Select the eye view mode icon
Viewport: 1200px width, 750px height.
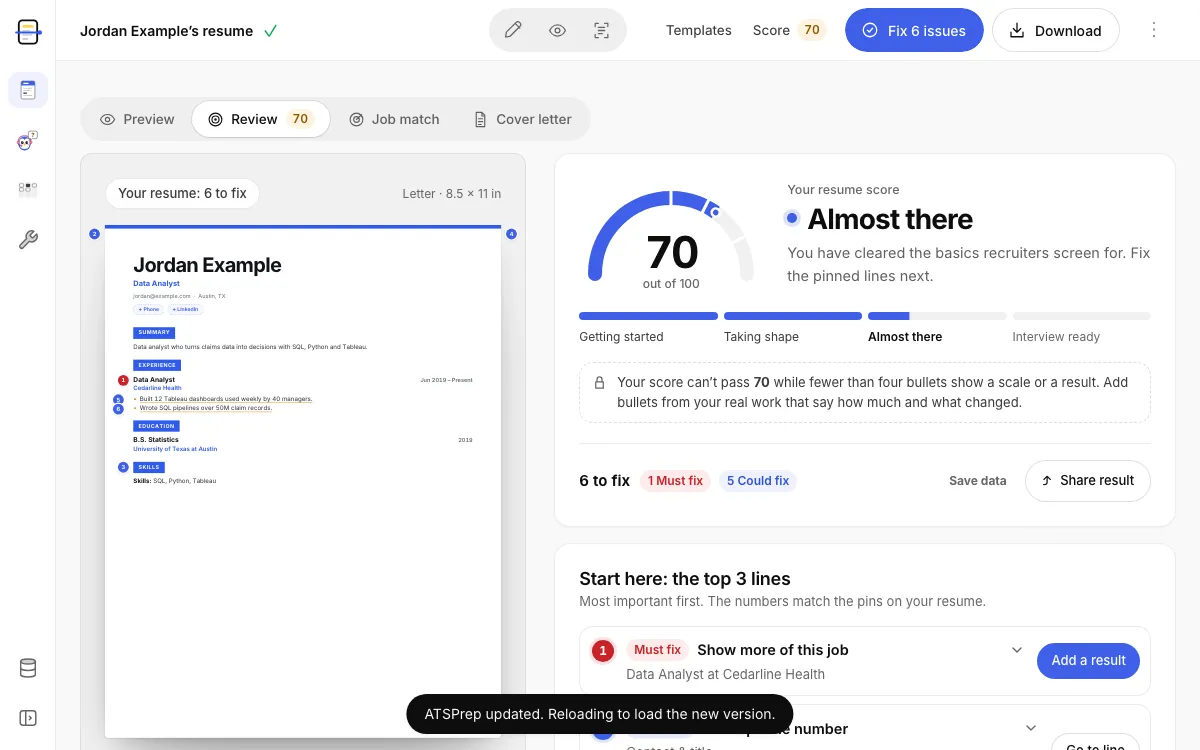point(558,30)
